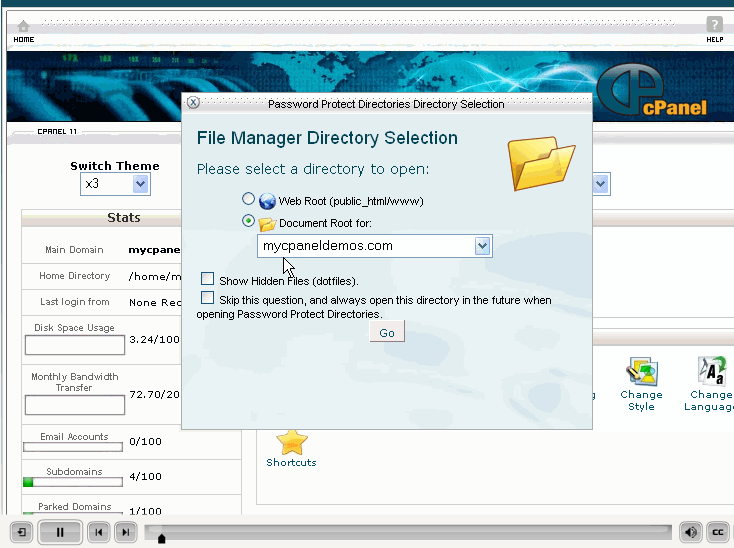Open the Switch Theme x3 dropdown
This screenshot has width=734, height=548.
click(x=115, y=184)
